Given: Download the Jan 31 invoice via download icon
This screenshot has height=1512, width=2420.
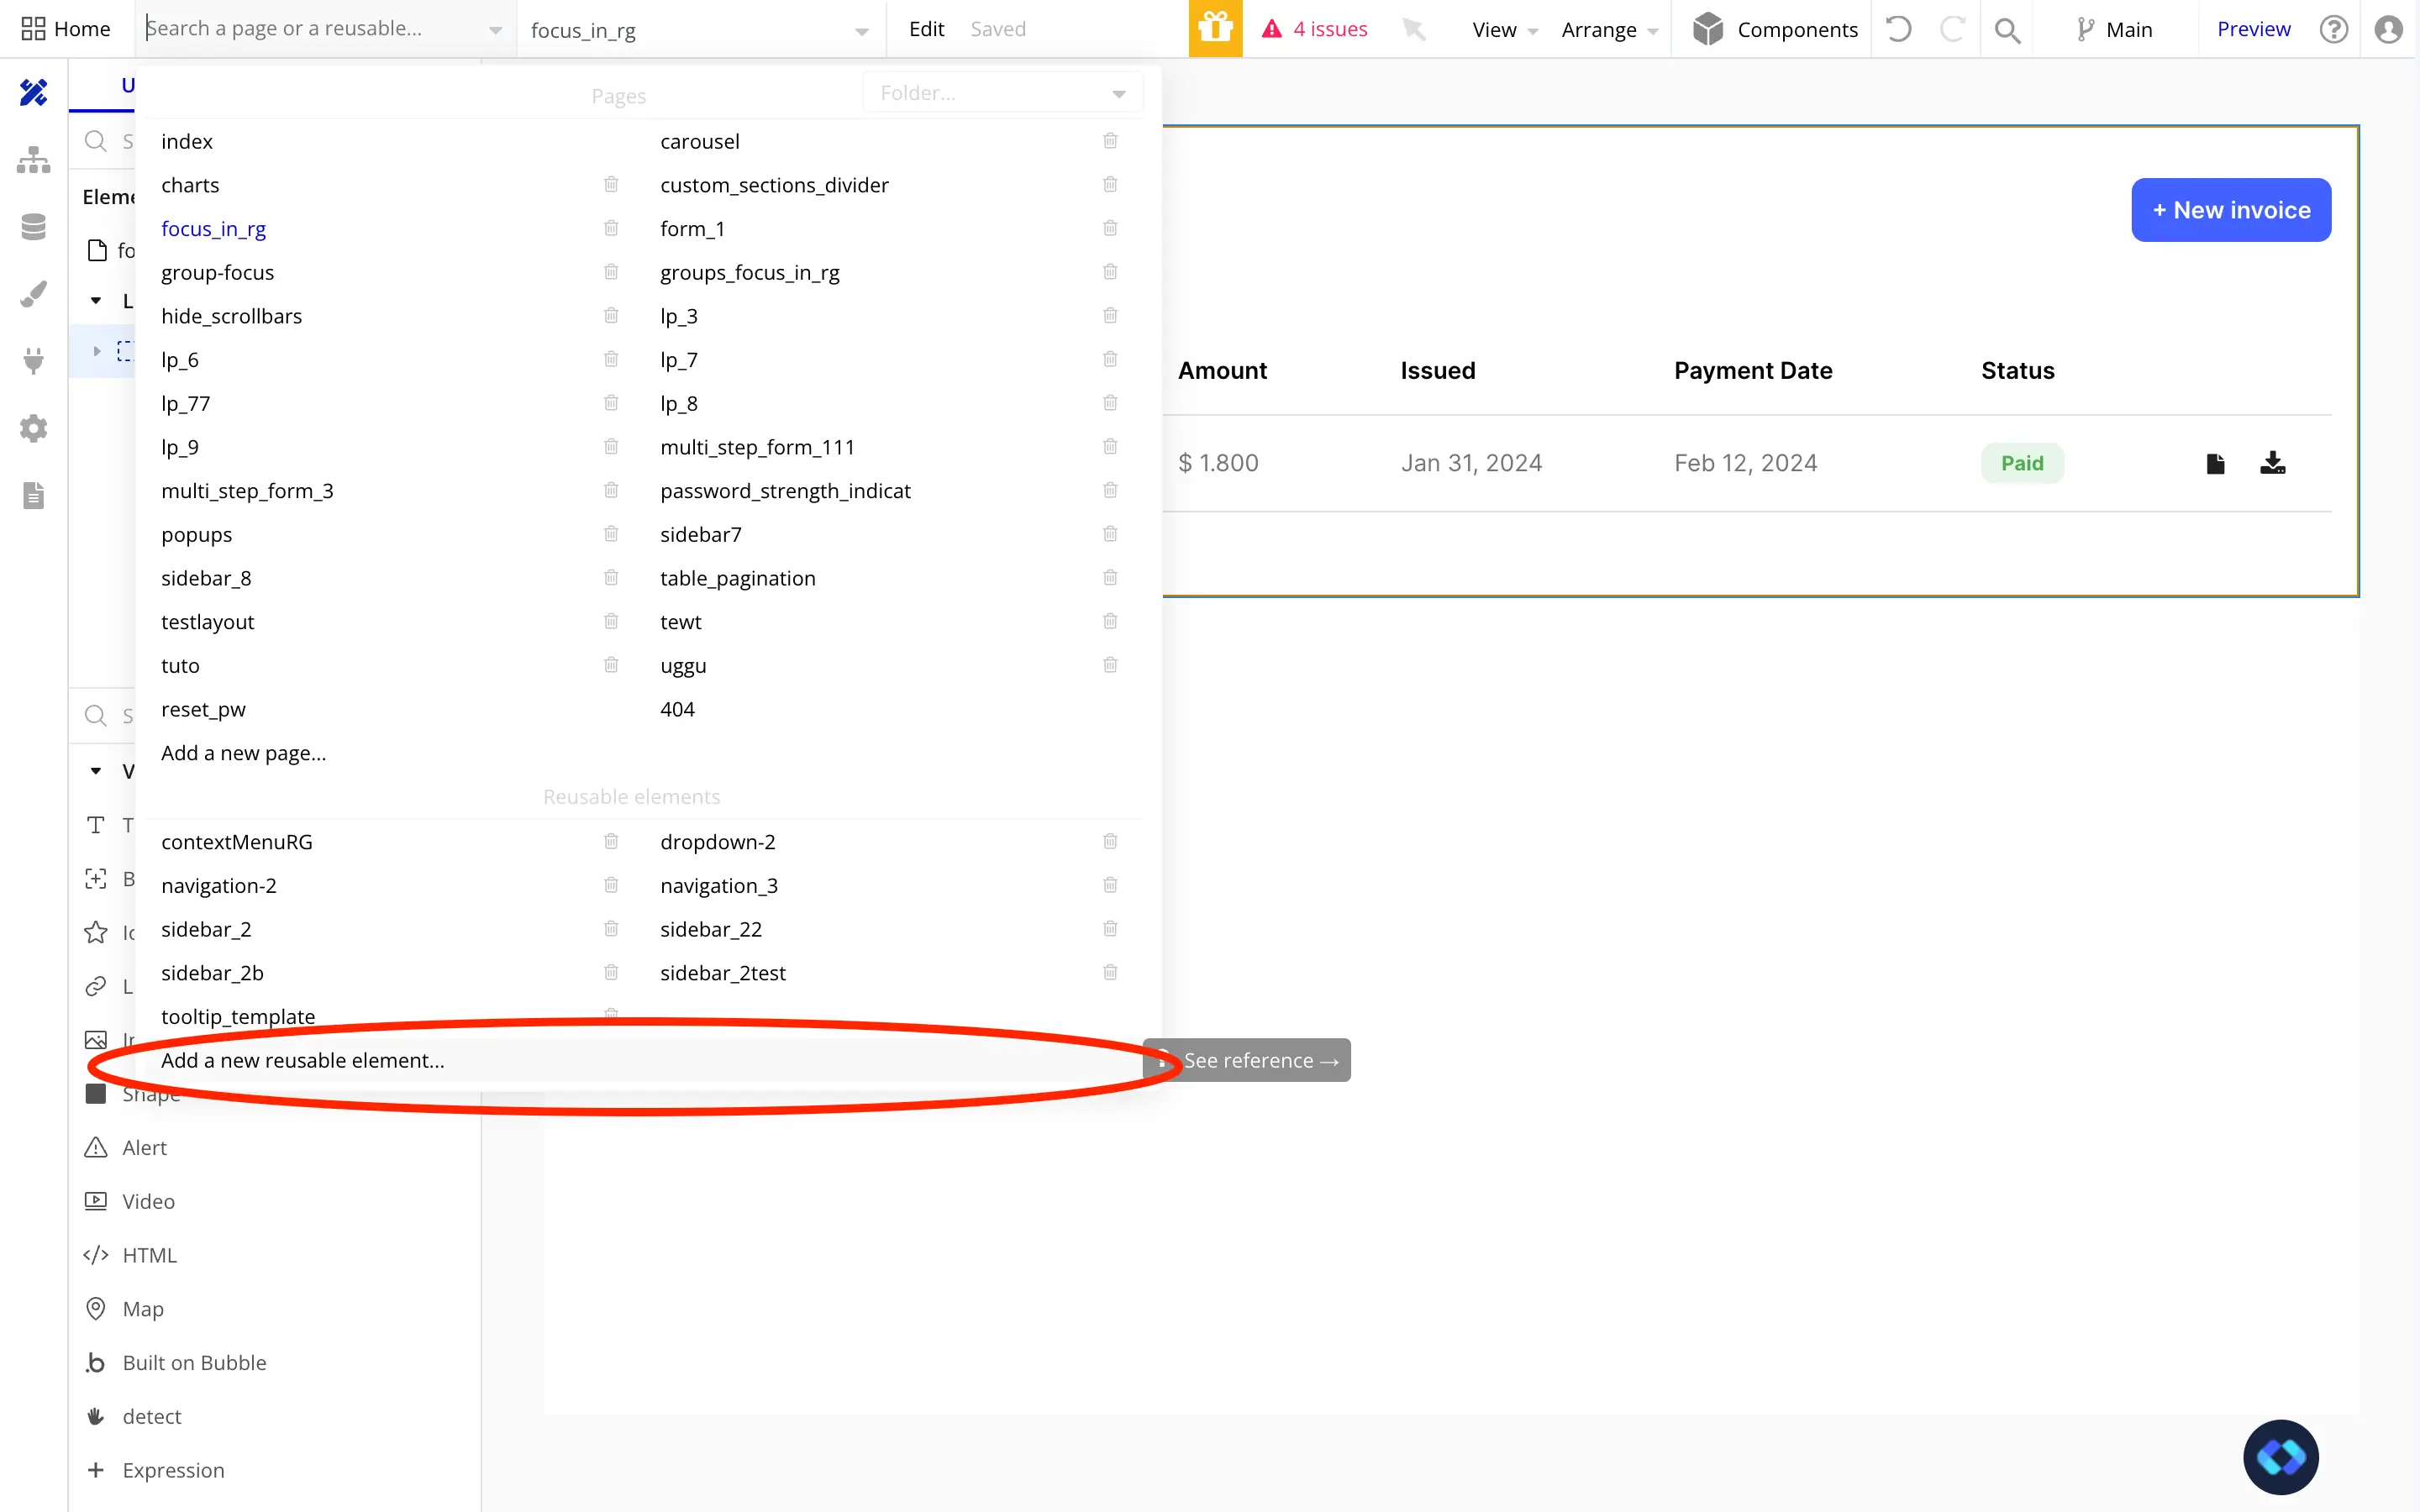Looking at the screenshot, I should point(2272,462).
